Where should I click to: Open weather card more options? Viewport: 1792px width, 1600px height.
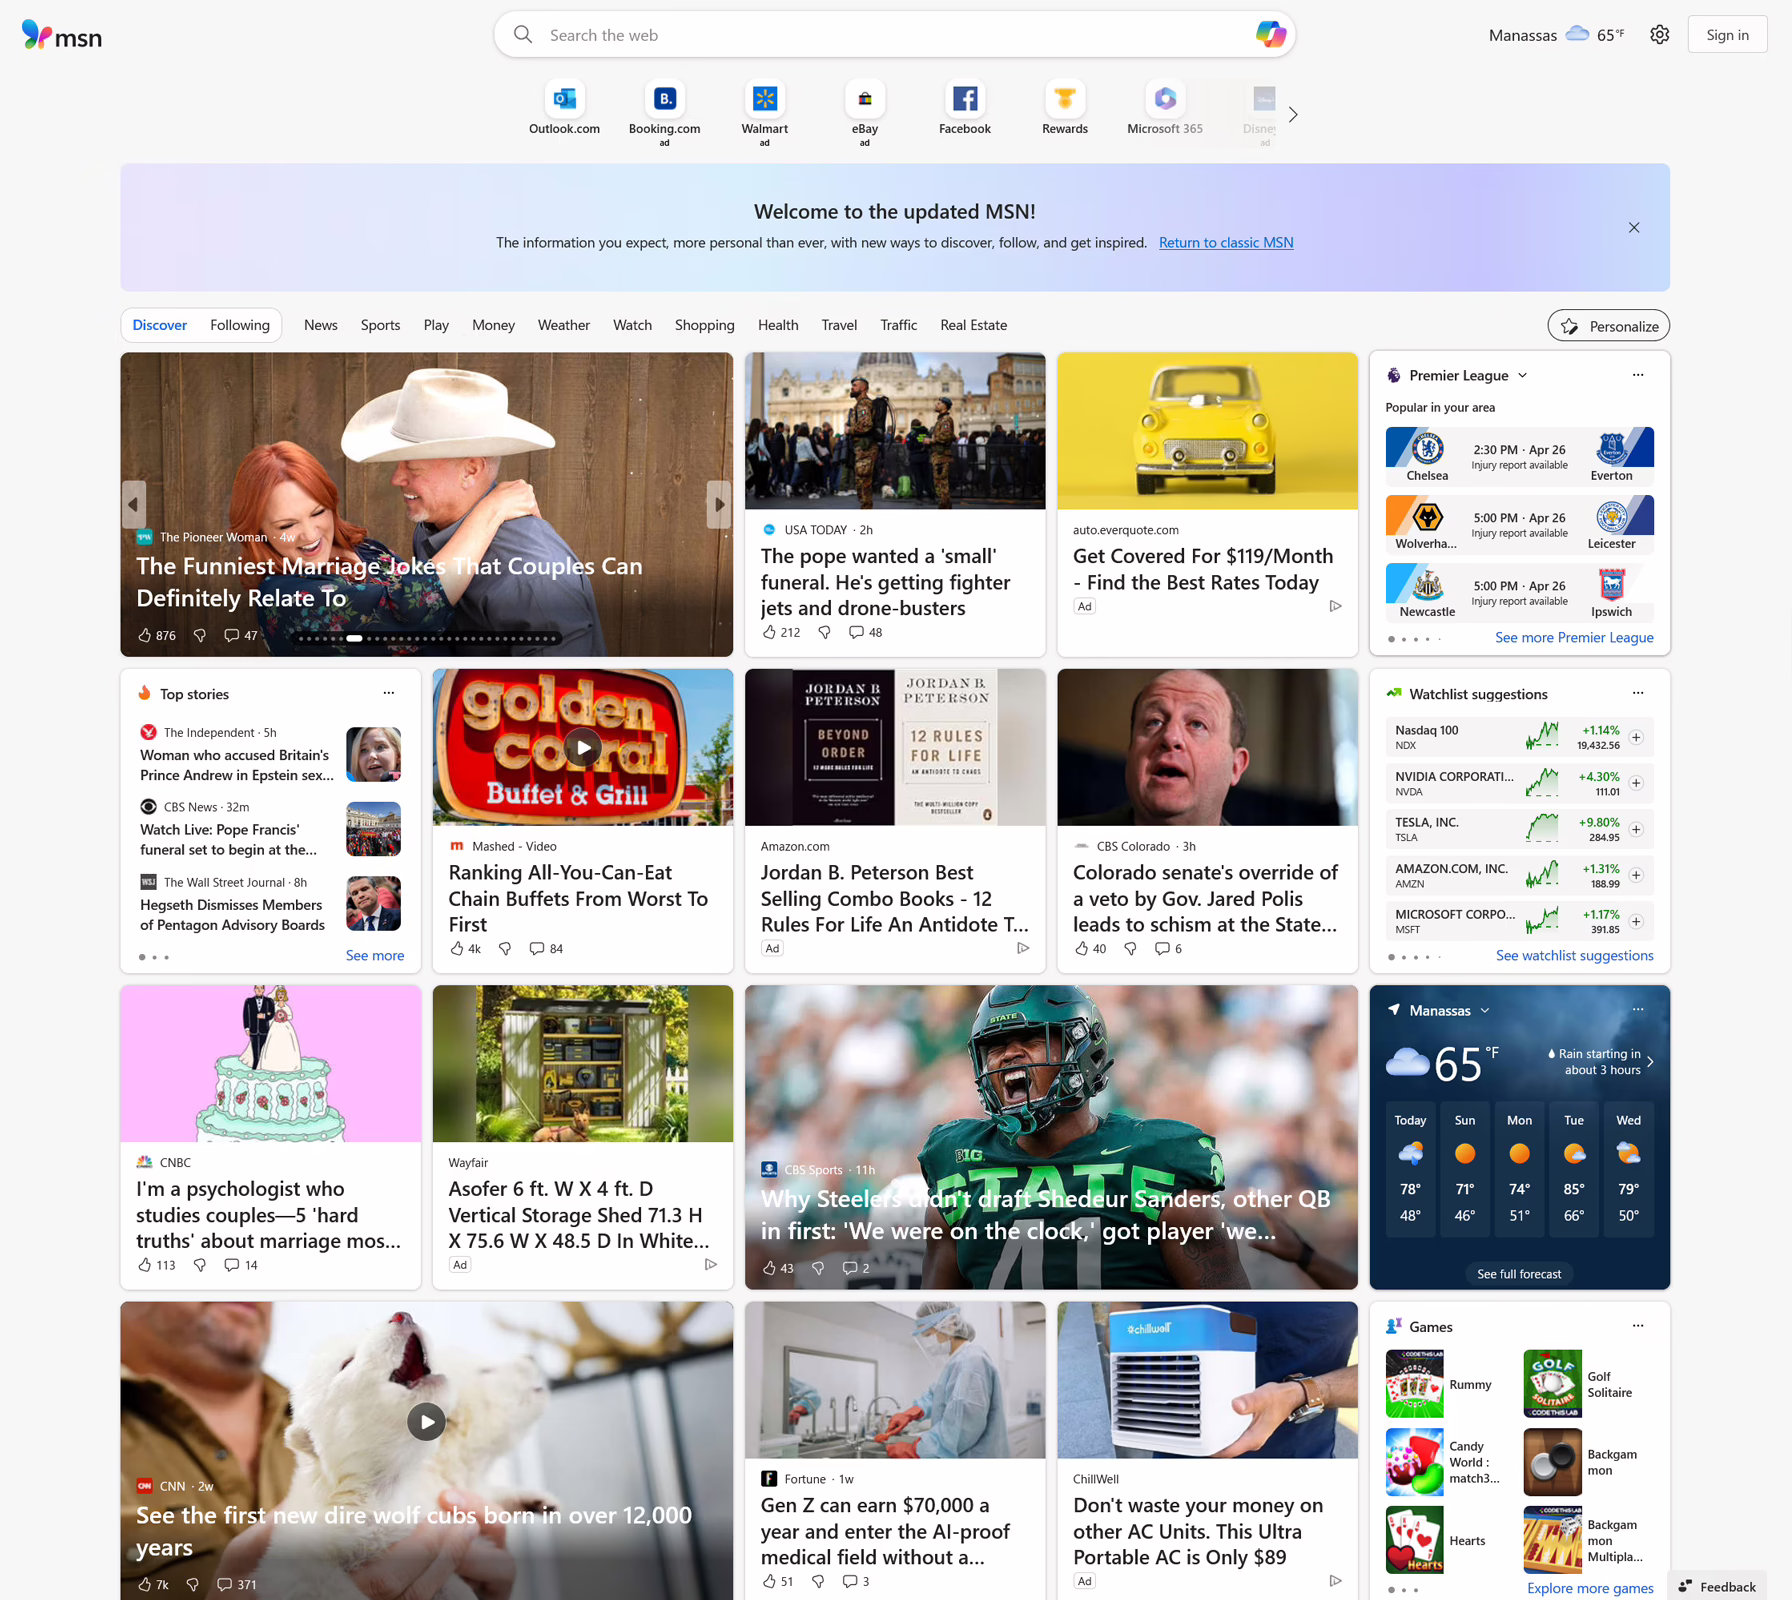click(x=1638, y=1010)
